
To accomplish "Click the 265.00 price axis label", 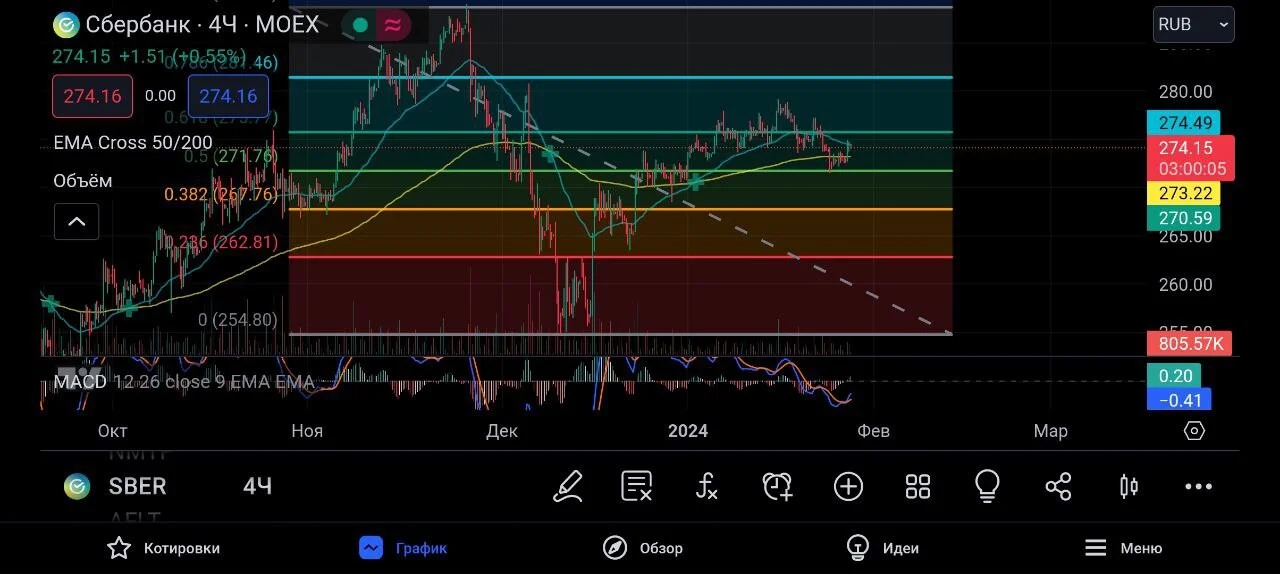I will (1185, 236).
